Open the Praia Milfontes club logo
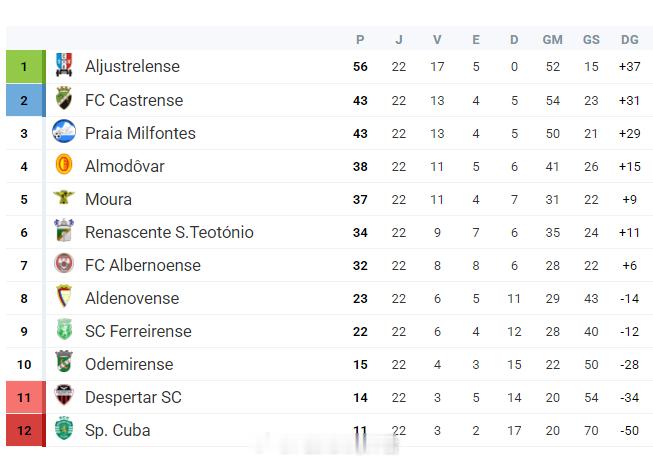The image size is (653, 461). pyautogui.click(x=64, y=131)
